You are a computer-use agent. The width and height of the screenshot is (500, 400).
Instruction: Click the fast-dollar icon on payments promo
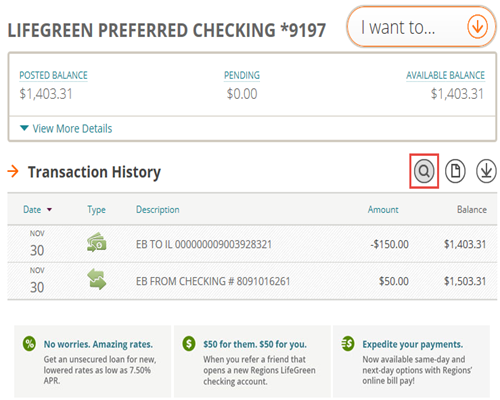pos(348,344)
